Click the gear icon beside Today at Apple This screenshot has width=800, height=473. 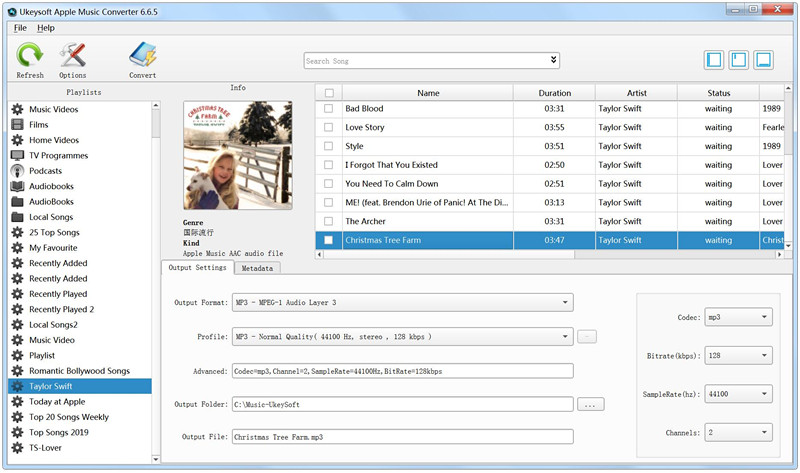(17, 402)
